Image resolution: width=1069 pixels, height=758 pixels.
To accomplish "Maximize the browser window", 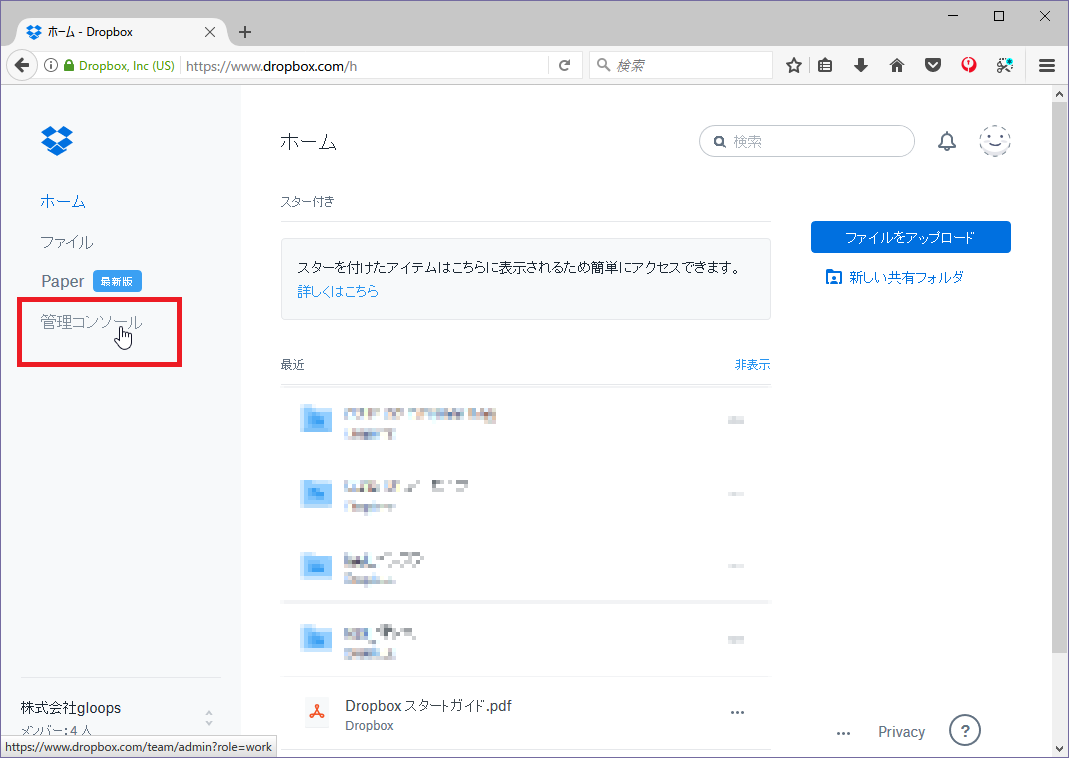I will (999, 16).
